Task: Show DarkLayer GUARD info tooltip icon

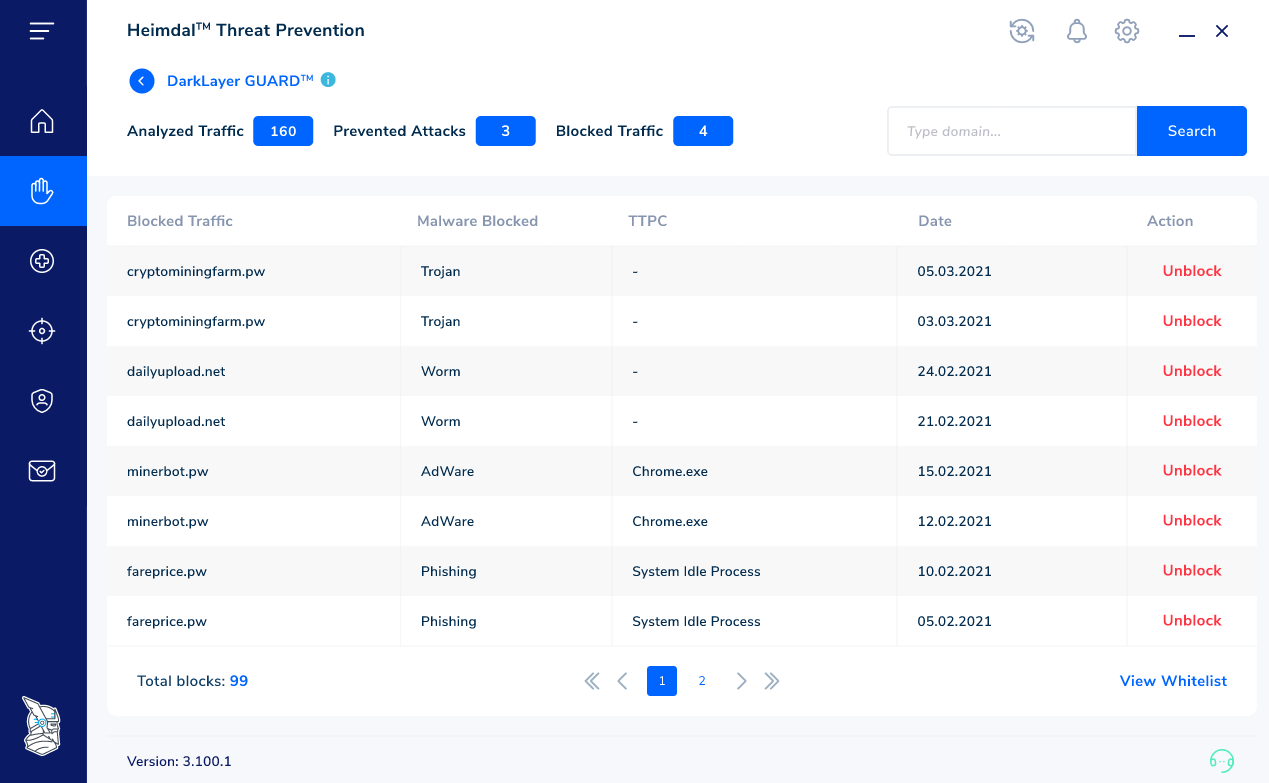Action: [x=328, y=80]
